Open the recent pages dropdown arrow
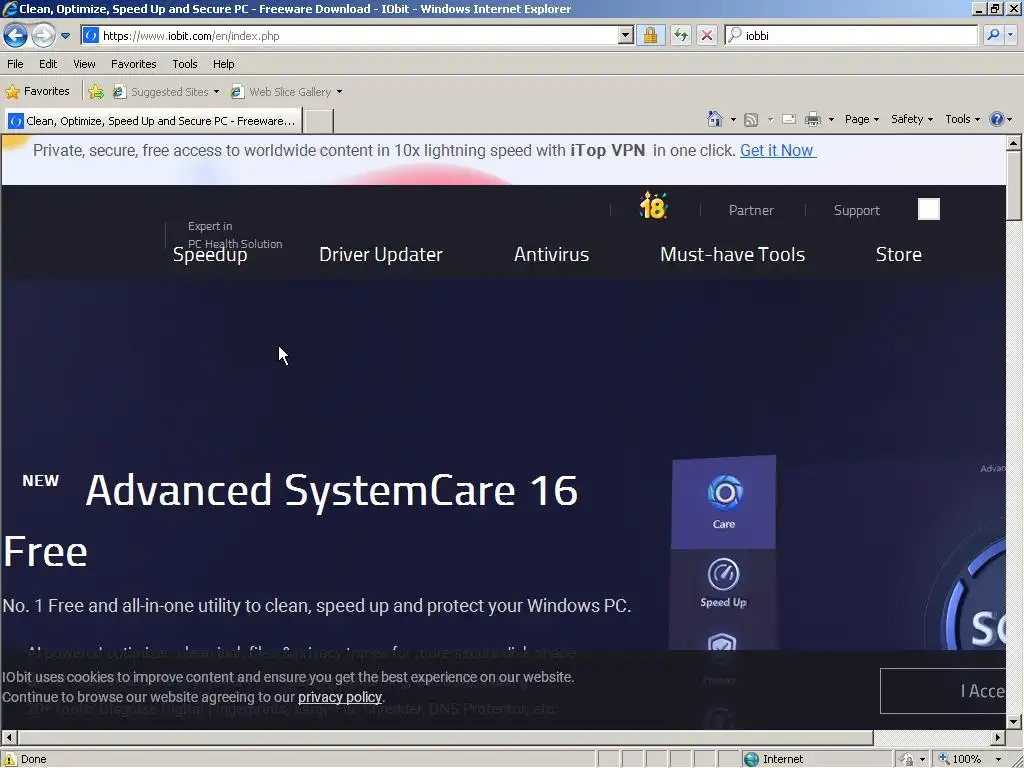Image resolution: width=1024 pixels, height=768 pixels. (x=65, y=36)
